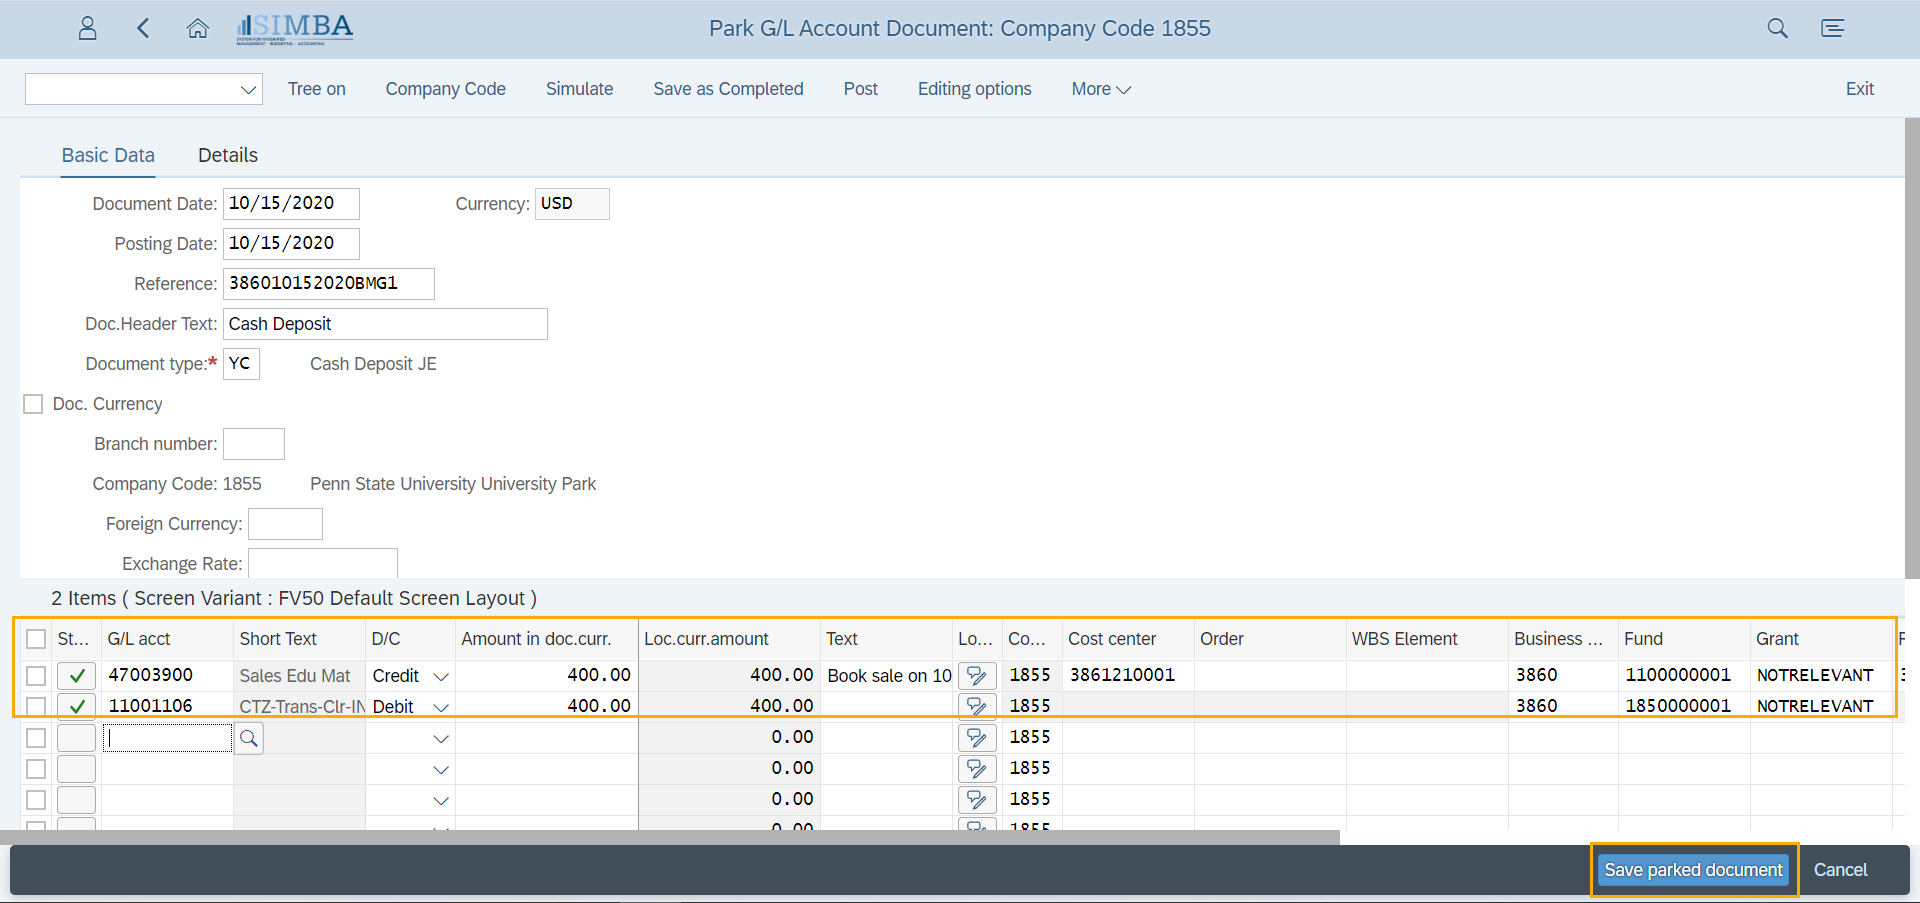Tick the first empty item row checkbox

point(36,738)
